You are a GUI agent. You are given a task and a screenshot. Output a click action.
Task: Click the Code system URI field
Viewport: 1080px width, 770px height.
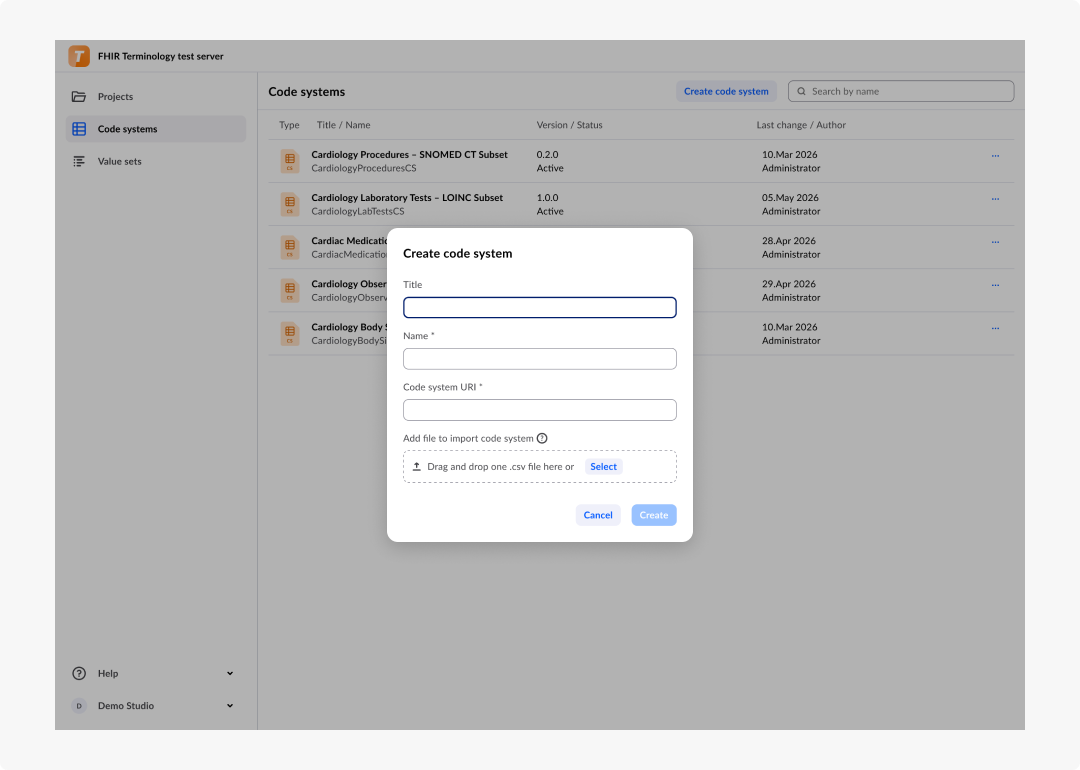coord(539,410)
